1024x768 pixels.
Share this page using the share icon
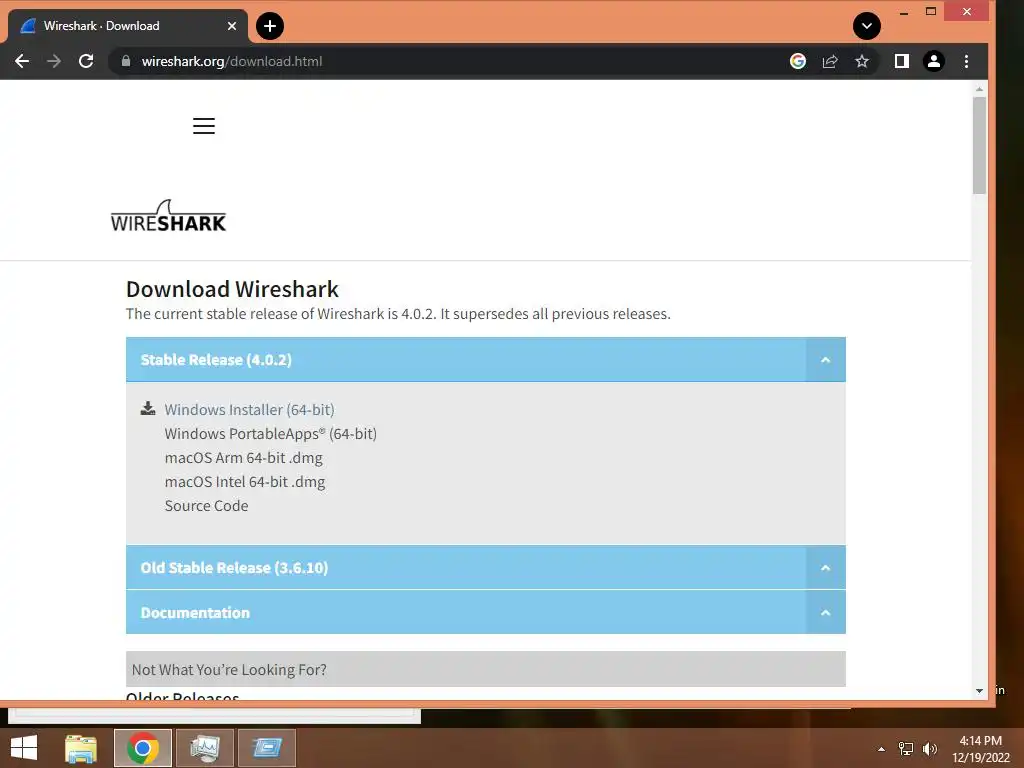[x=830, y=61]
